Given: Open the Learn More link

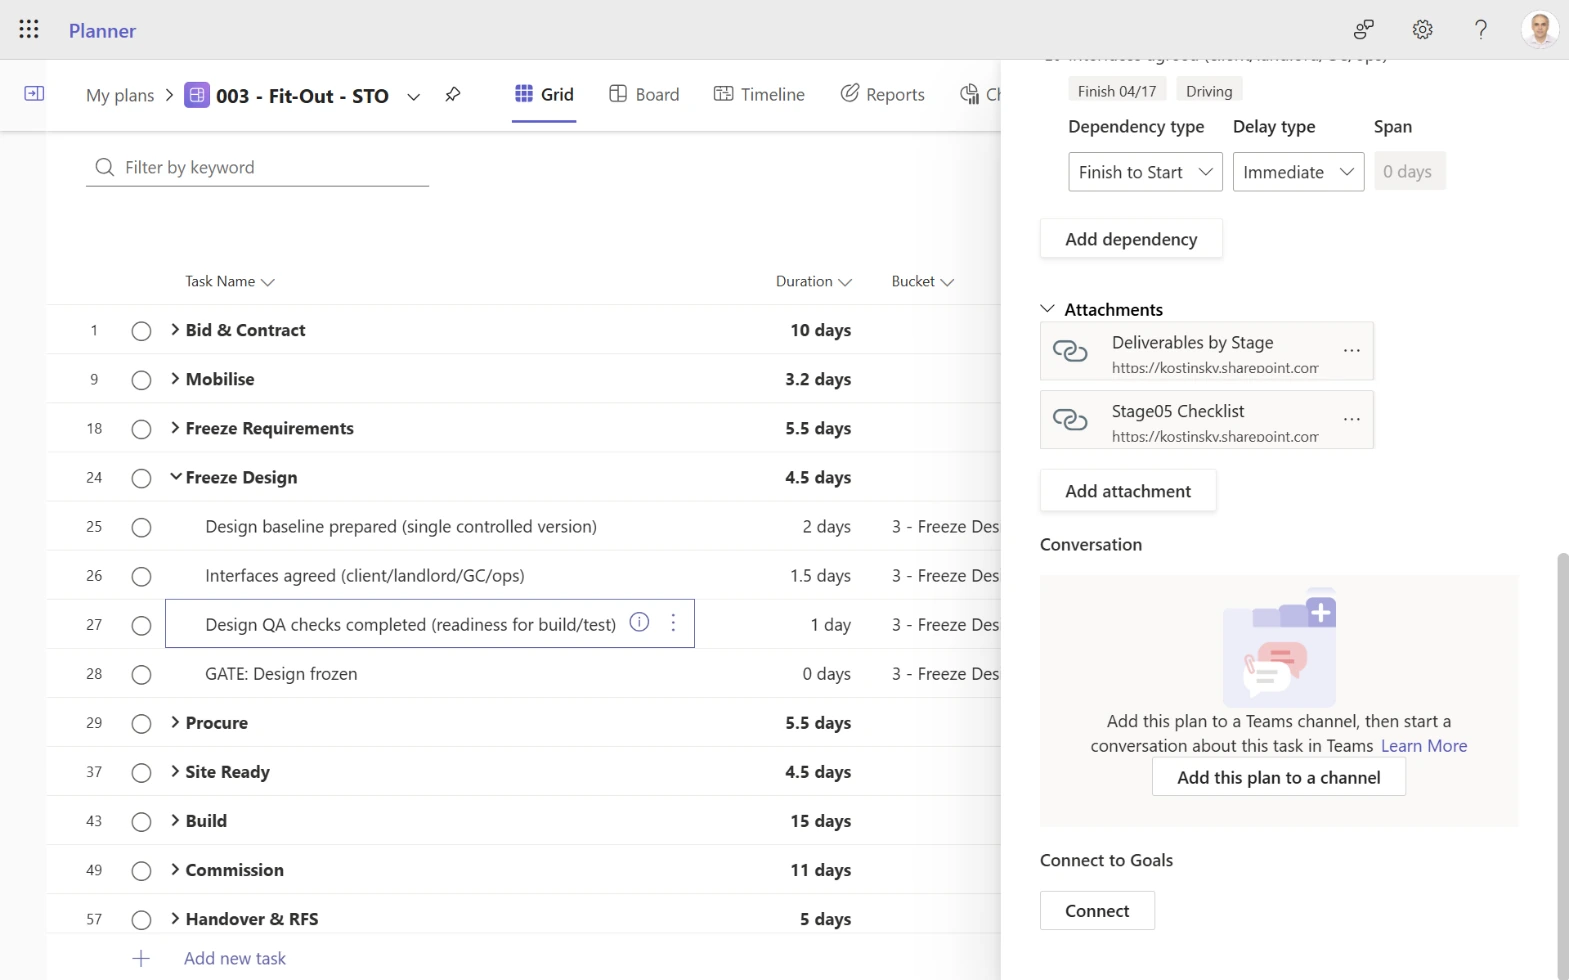Looking at the screenshot, I should click(x=1424, y=746).
